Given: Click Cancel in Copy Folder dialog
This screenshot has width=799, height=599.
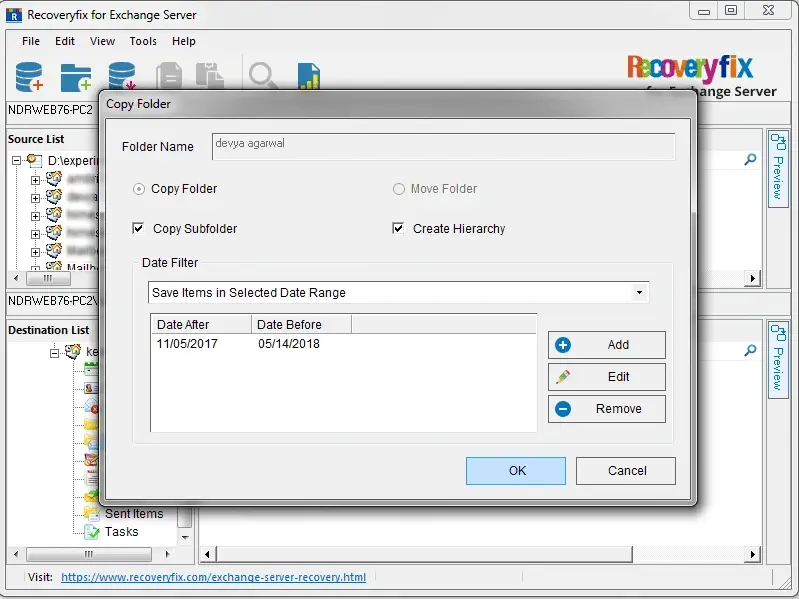Looking at the screenshot, I should pos(626,471).
